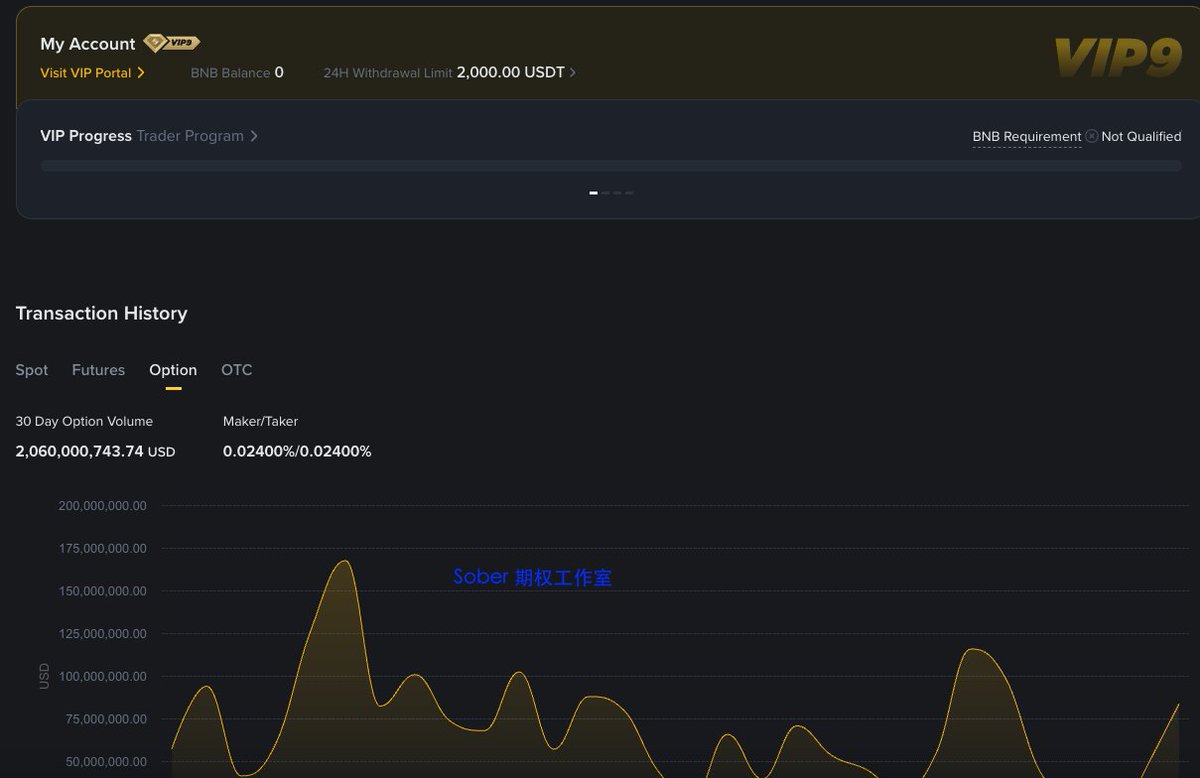1200x778 pixels.
Task: Expand the 24H Withdrawal Limit chevron
Action: point(572,73)
